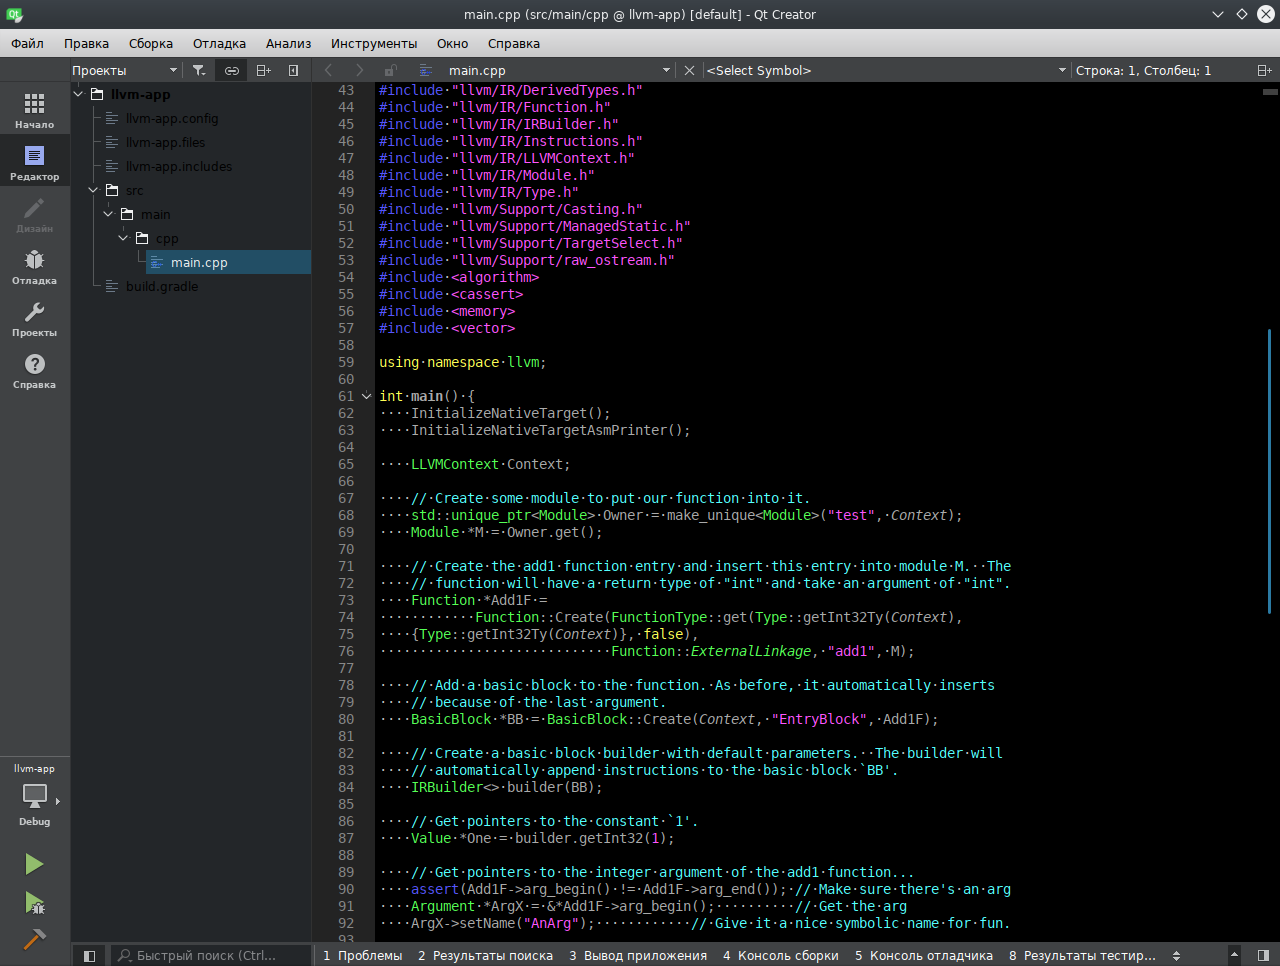
Task: Open the <Select Symbol> dropdown
Action: pos(882,70)
